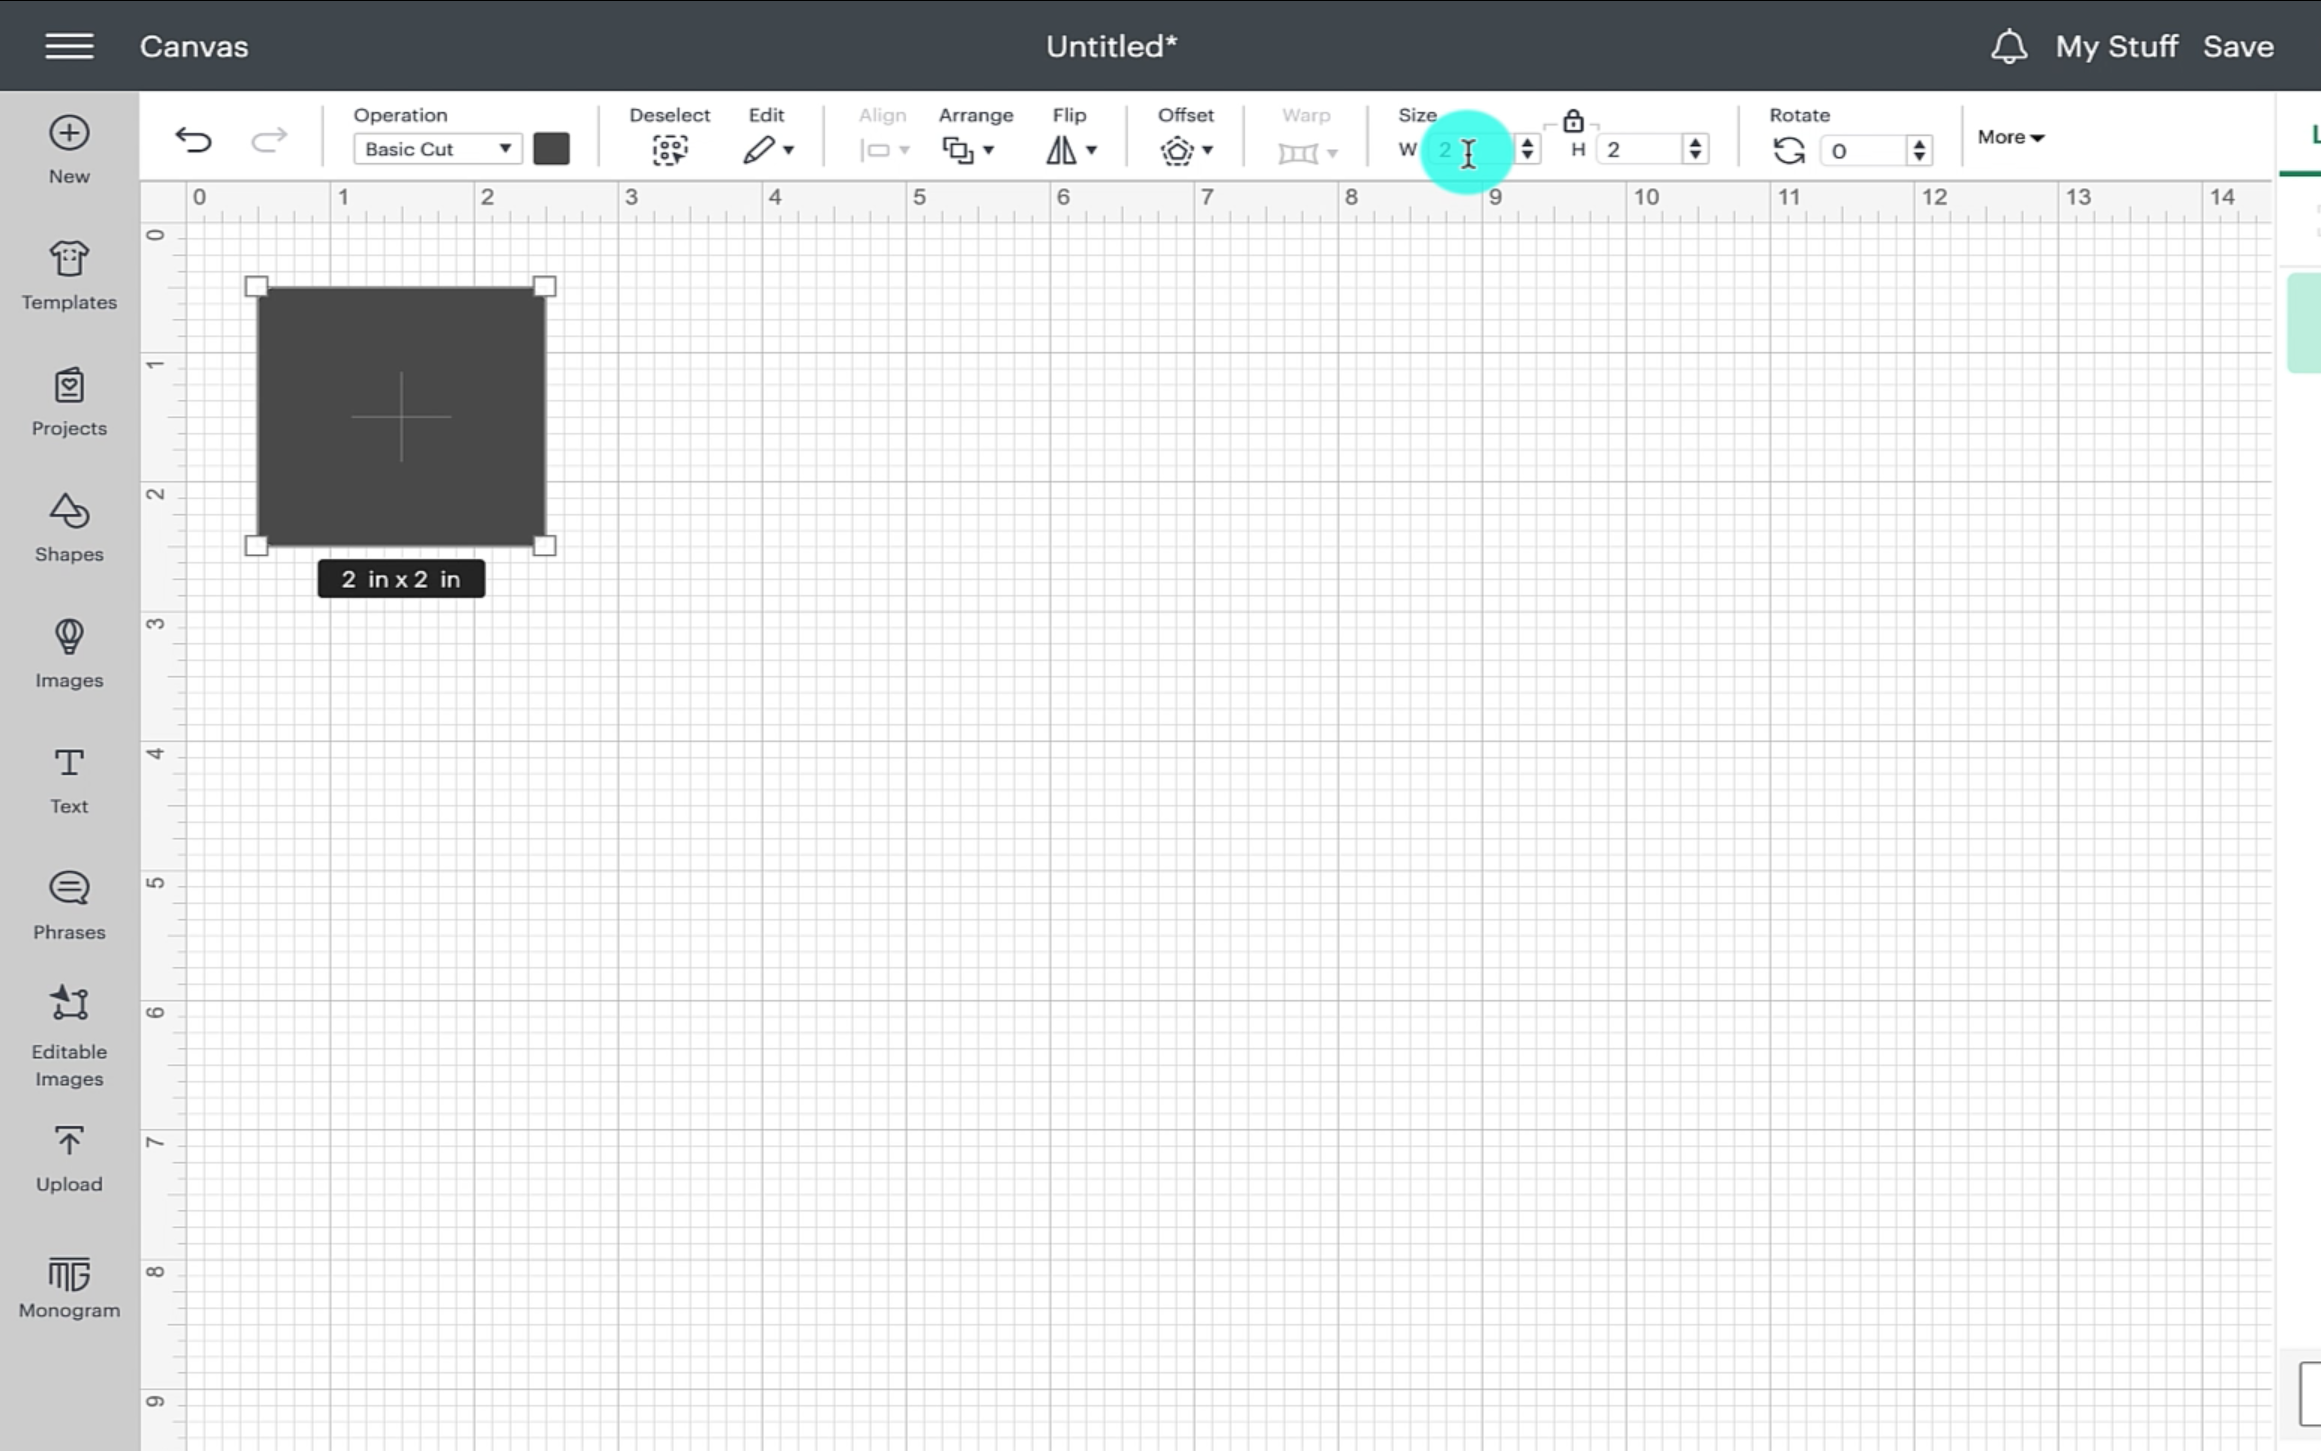Click the Rotate angle input field
This screenshot has height=1451, width=2321.
[x=1864, y=151]
